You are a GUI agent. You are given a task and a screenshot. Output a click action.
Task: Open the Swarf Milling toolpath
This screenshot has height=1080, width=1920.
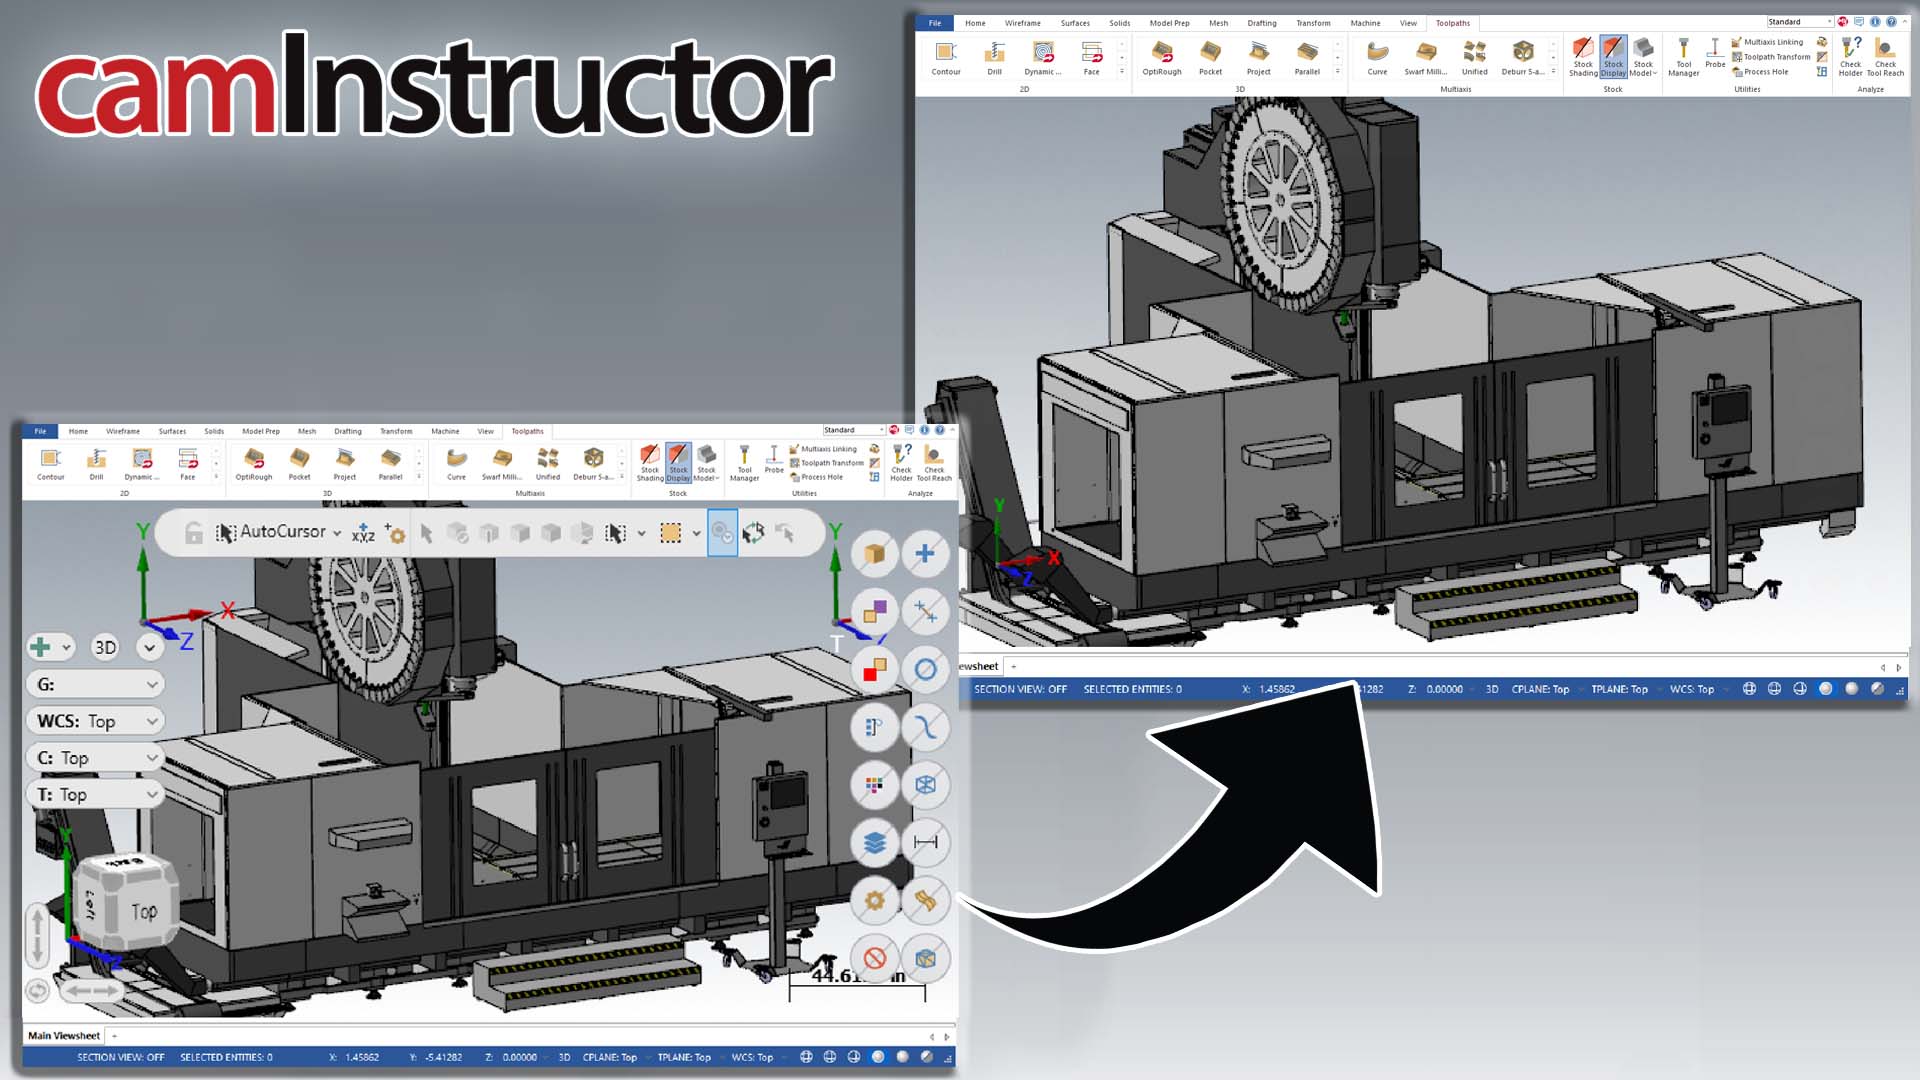[x=502, y=463]
